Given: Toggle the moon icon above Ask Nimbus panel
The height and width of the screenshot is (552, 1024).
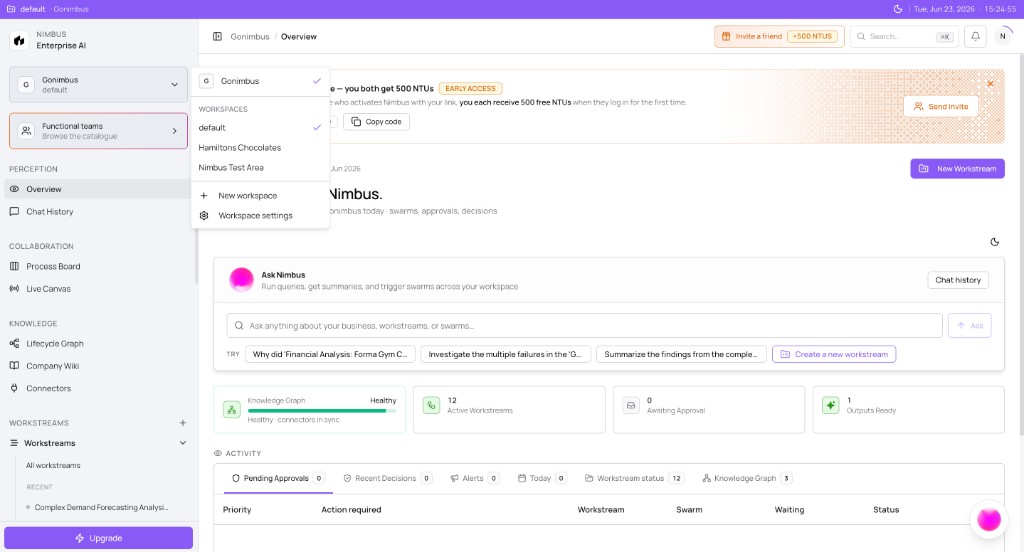Looking at the screenshot, I should tap(995, 242).
